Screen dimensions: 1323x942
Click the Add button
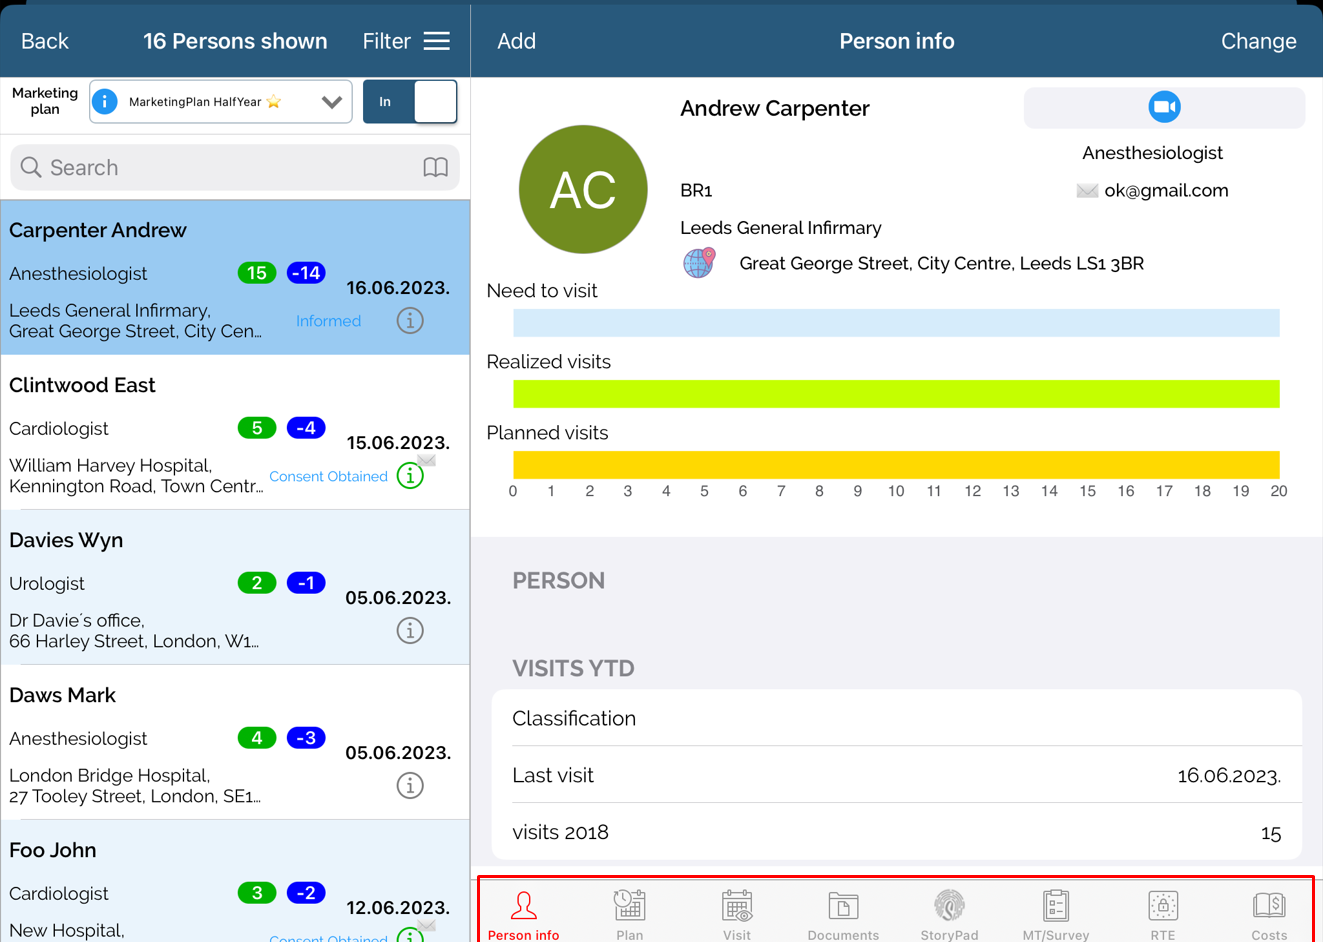pyautogui.click(x=516, y=41)
